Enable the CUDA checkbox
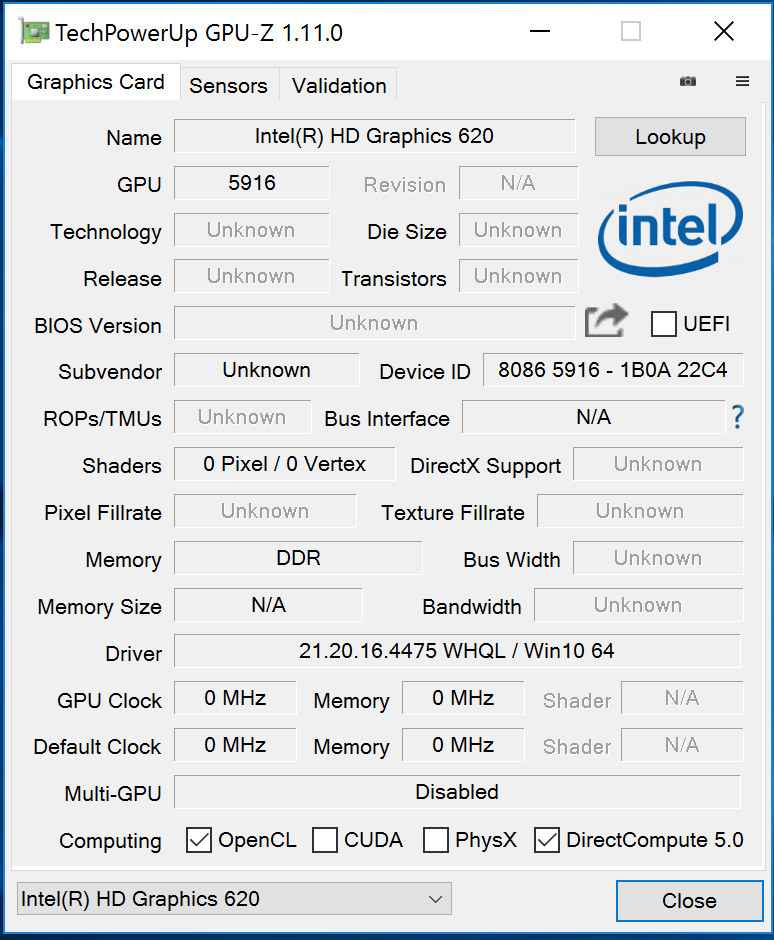 (325, 840)
